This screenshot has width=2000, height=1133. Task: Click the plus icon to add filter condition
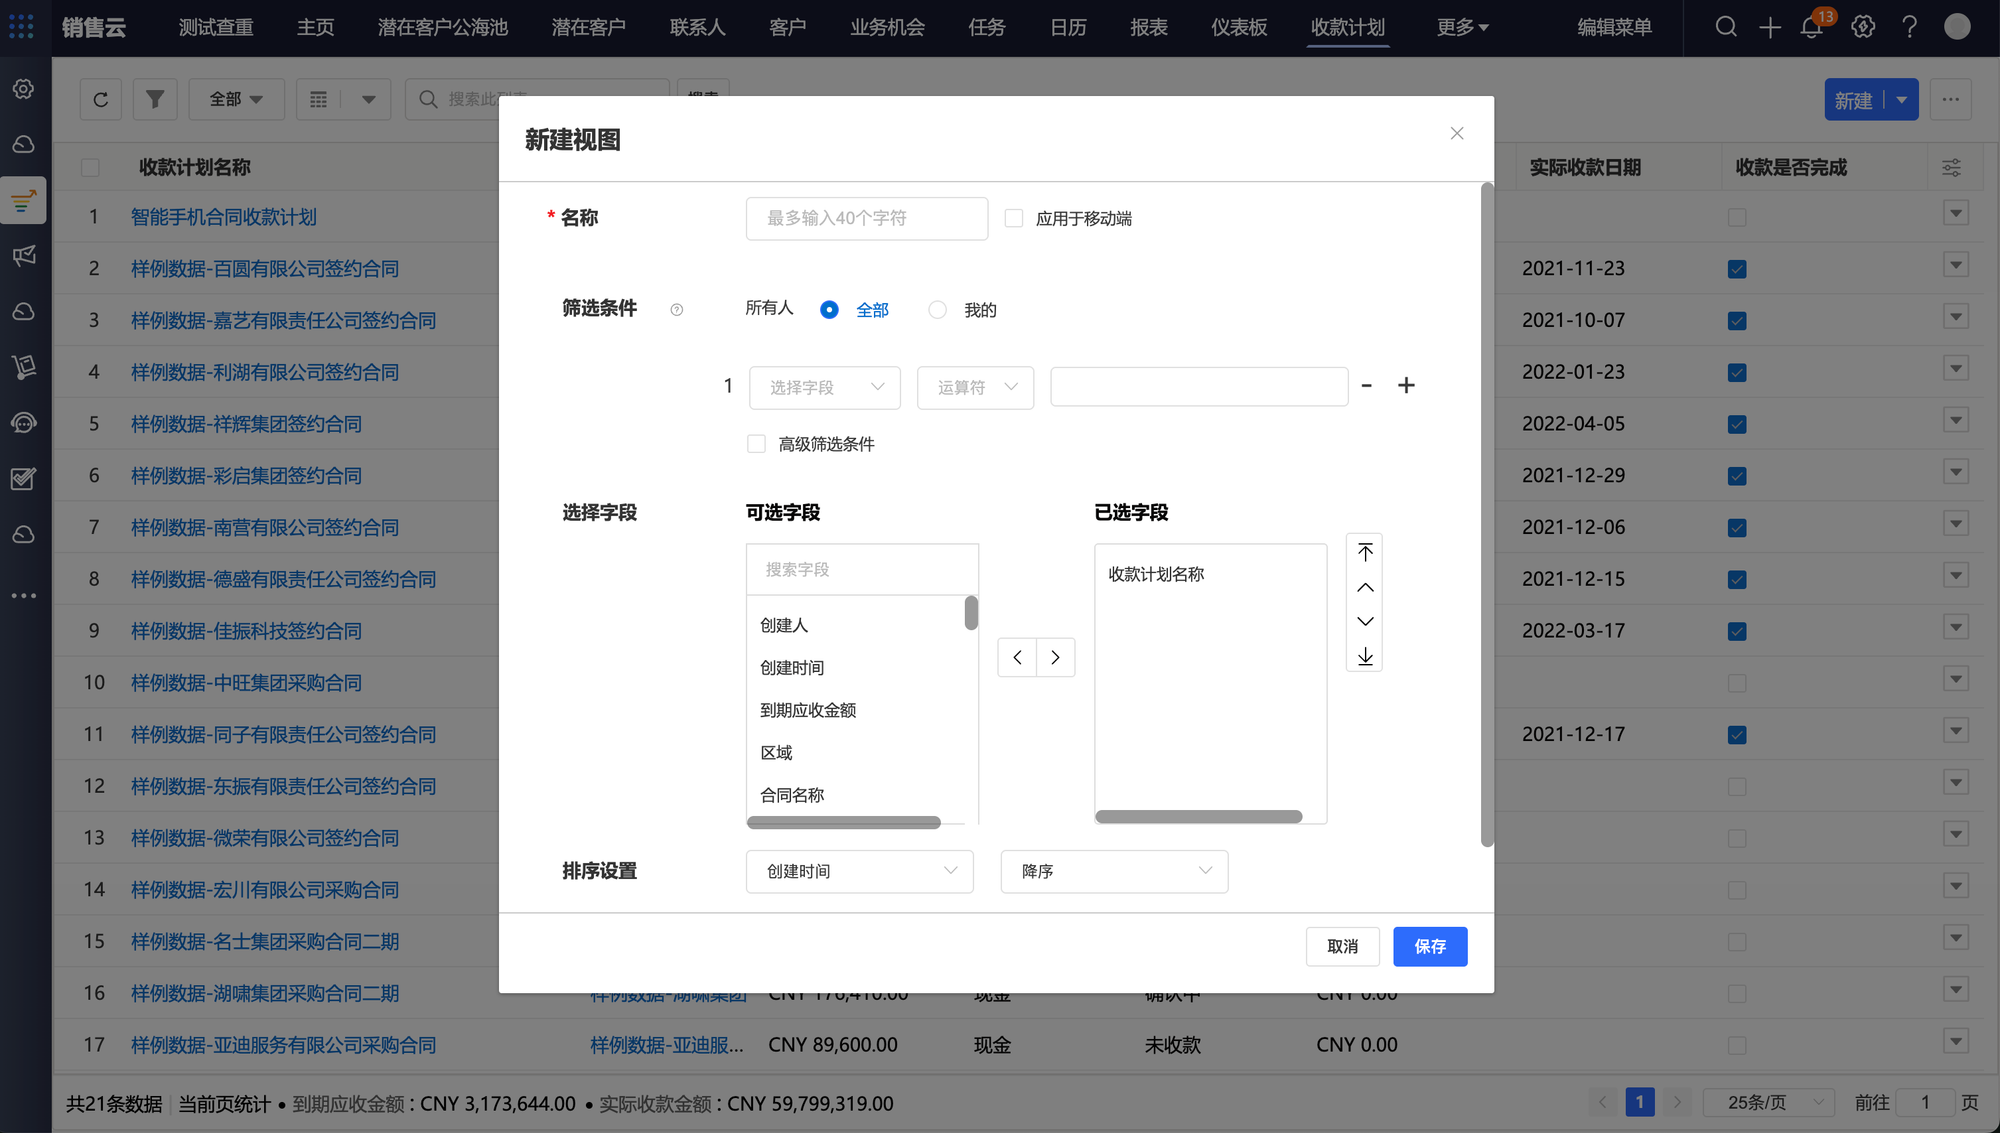(x=1406, y=386)
